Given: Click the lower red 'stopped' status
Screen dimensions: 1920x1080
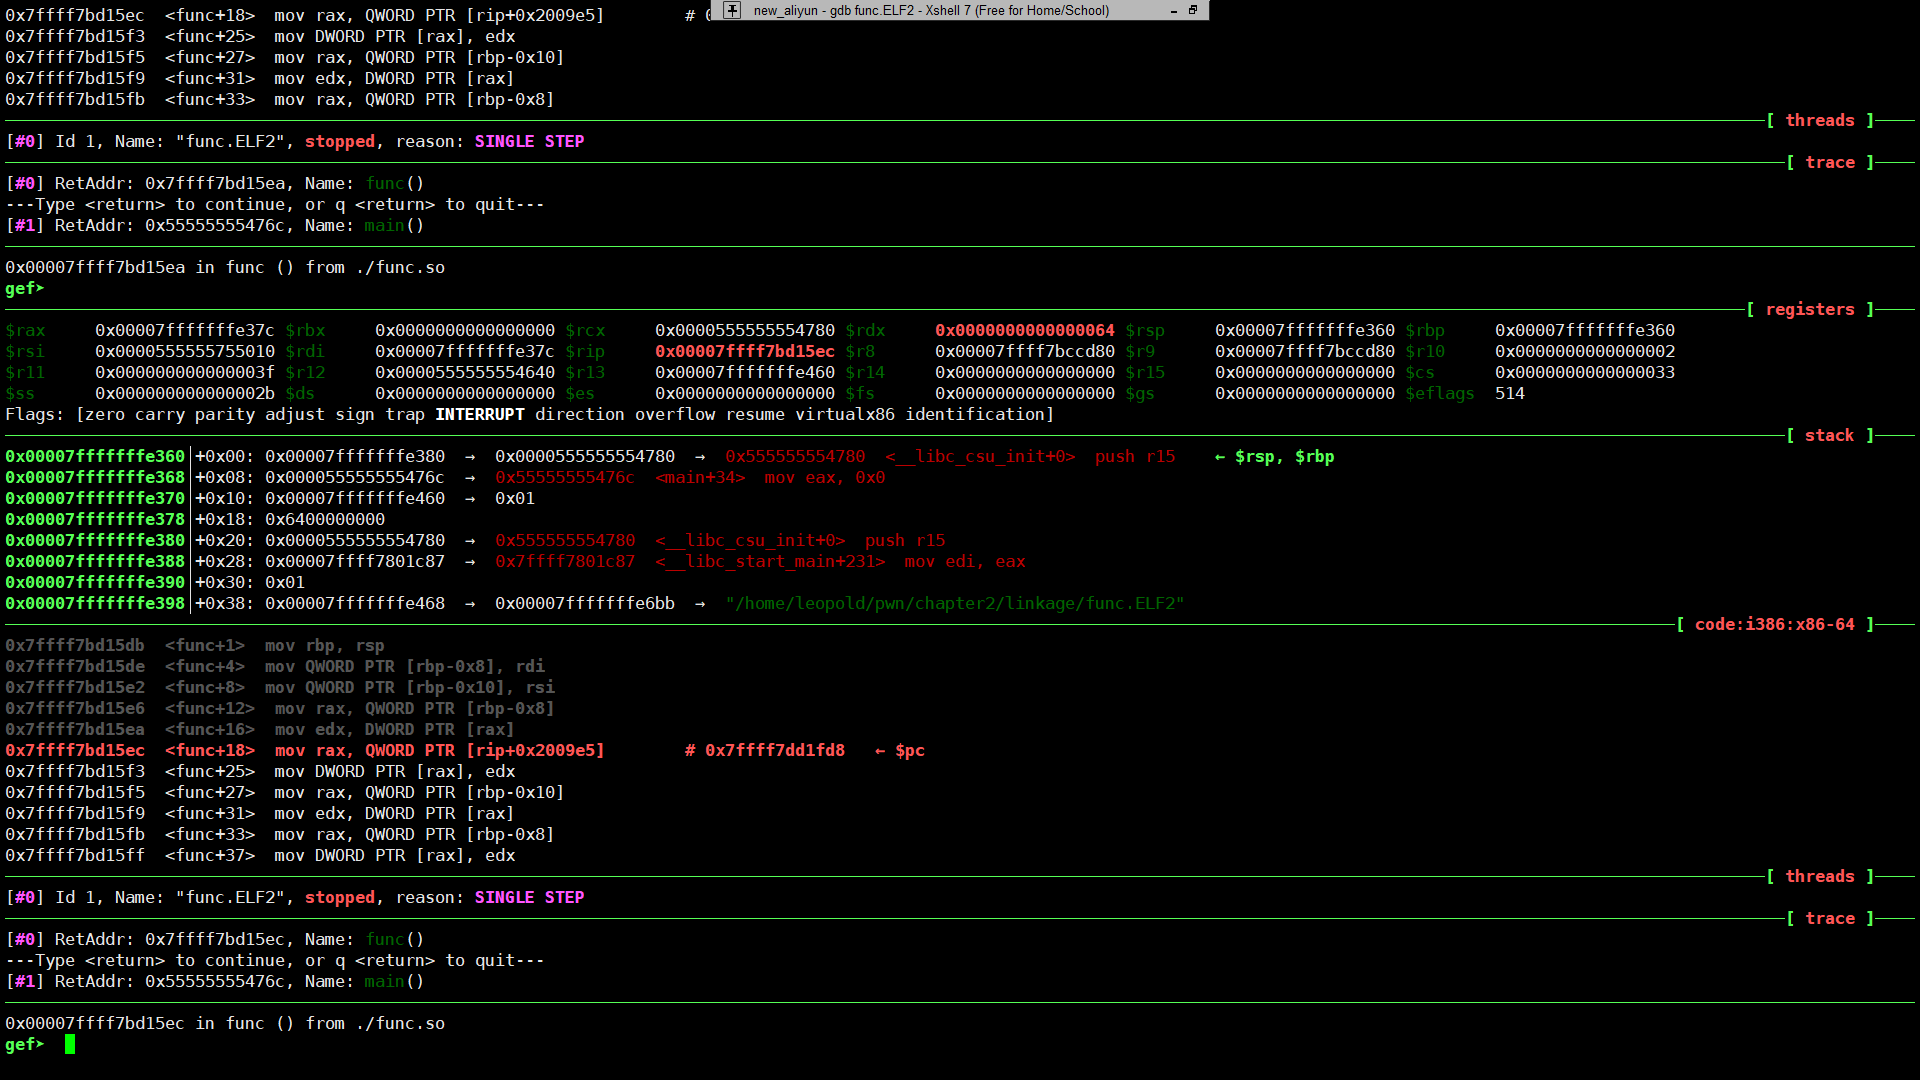Looking at the screenshot, I should pos(340,897).
